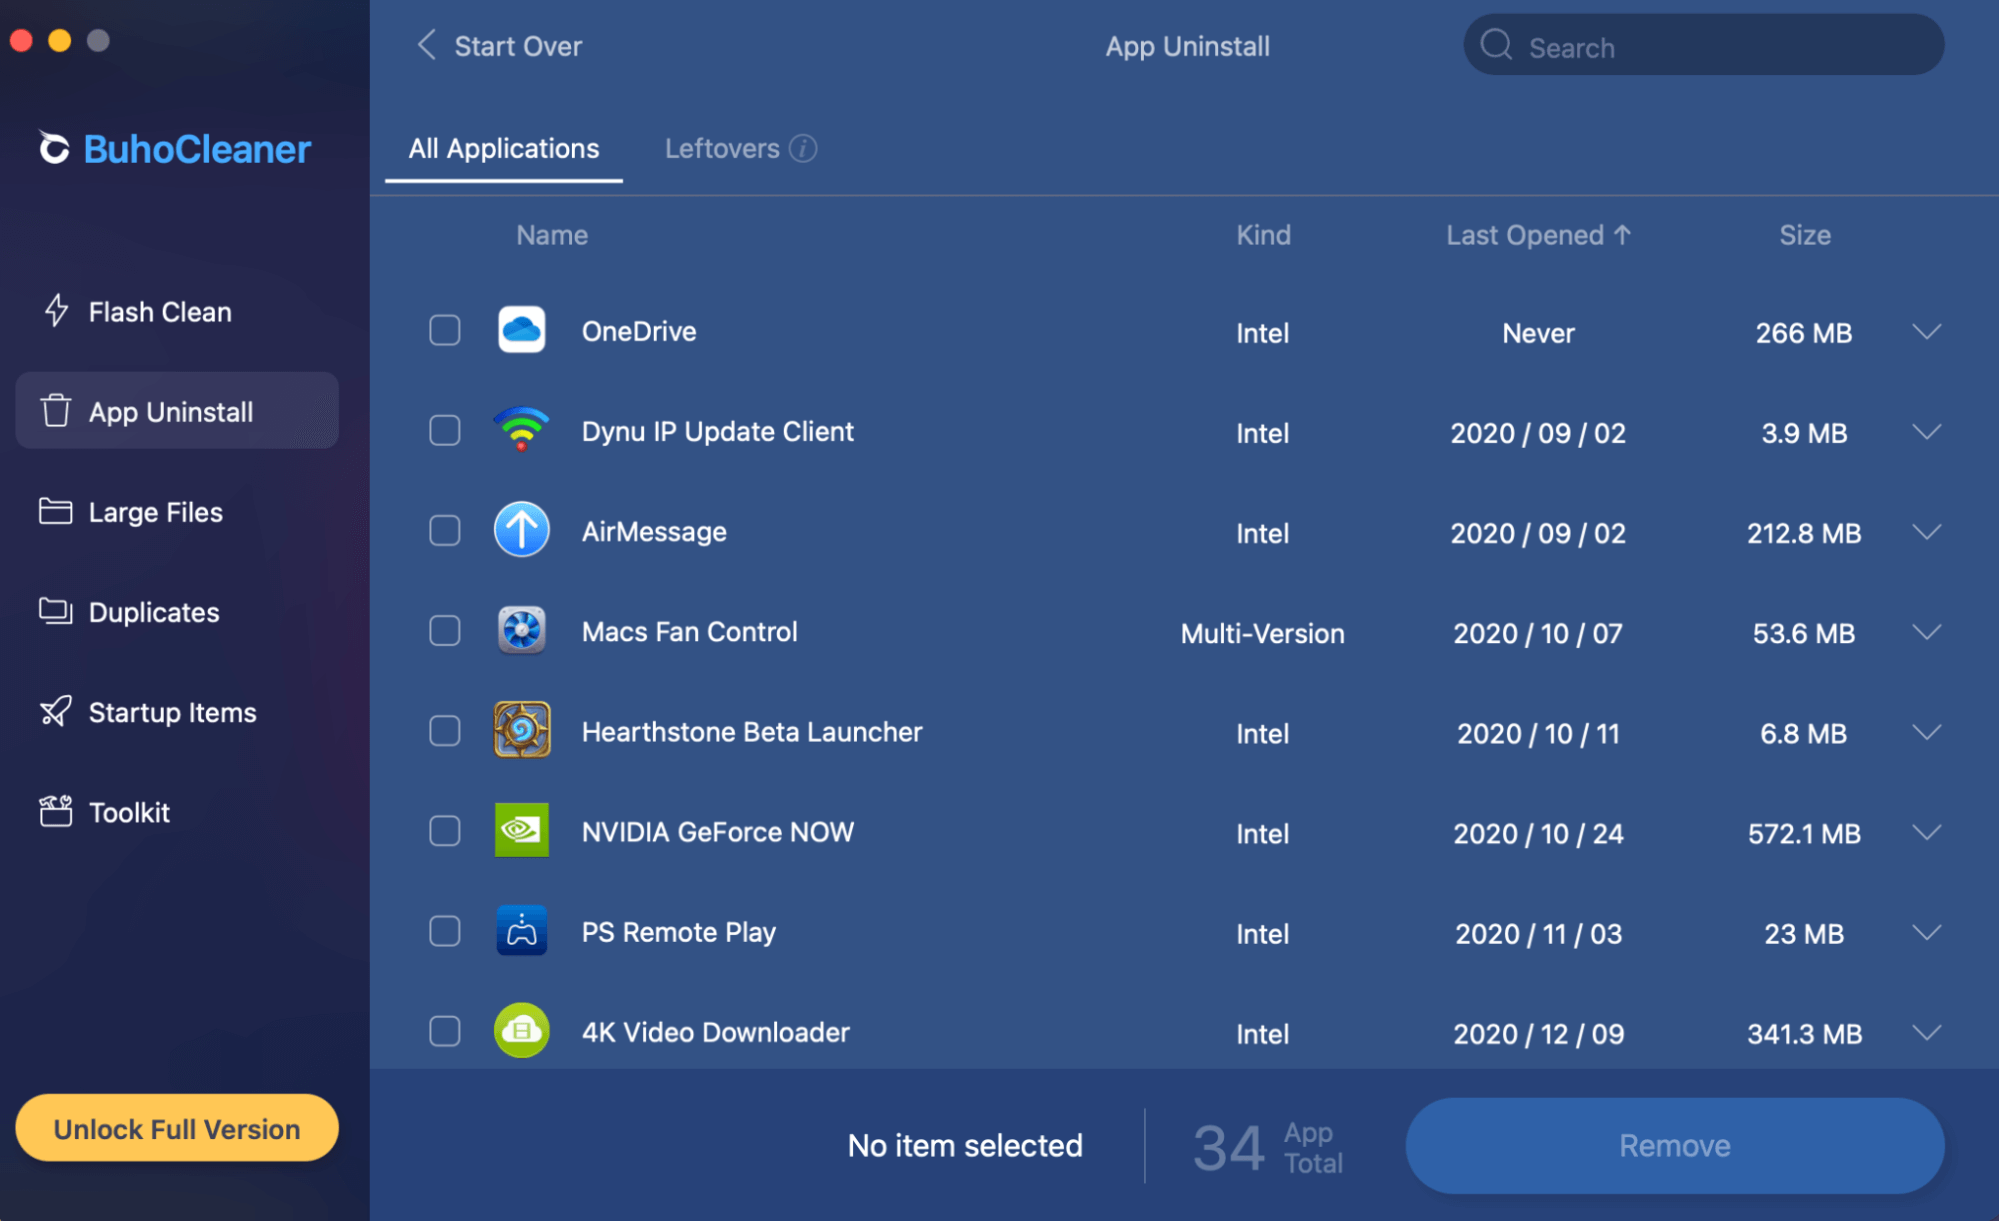
Task: Select the Flash Clean sidebar icon
Action: pyautogui.click(x=56, y=311)
